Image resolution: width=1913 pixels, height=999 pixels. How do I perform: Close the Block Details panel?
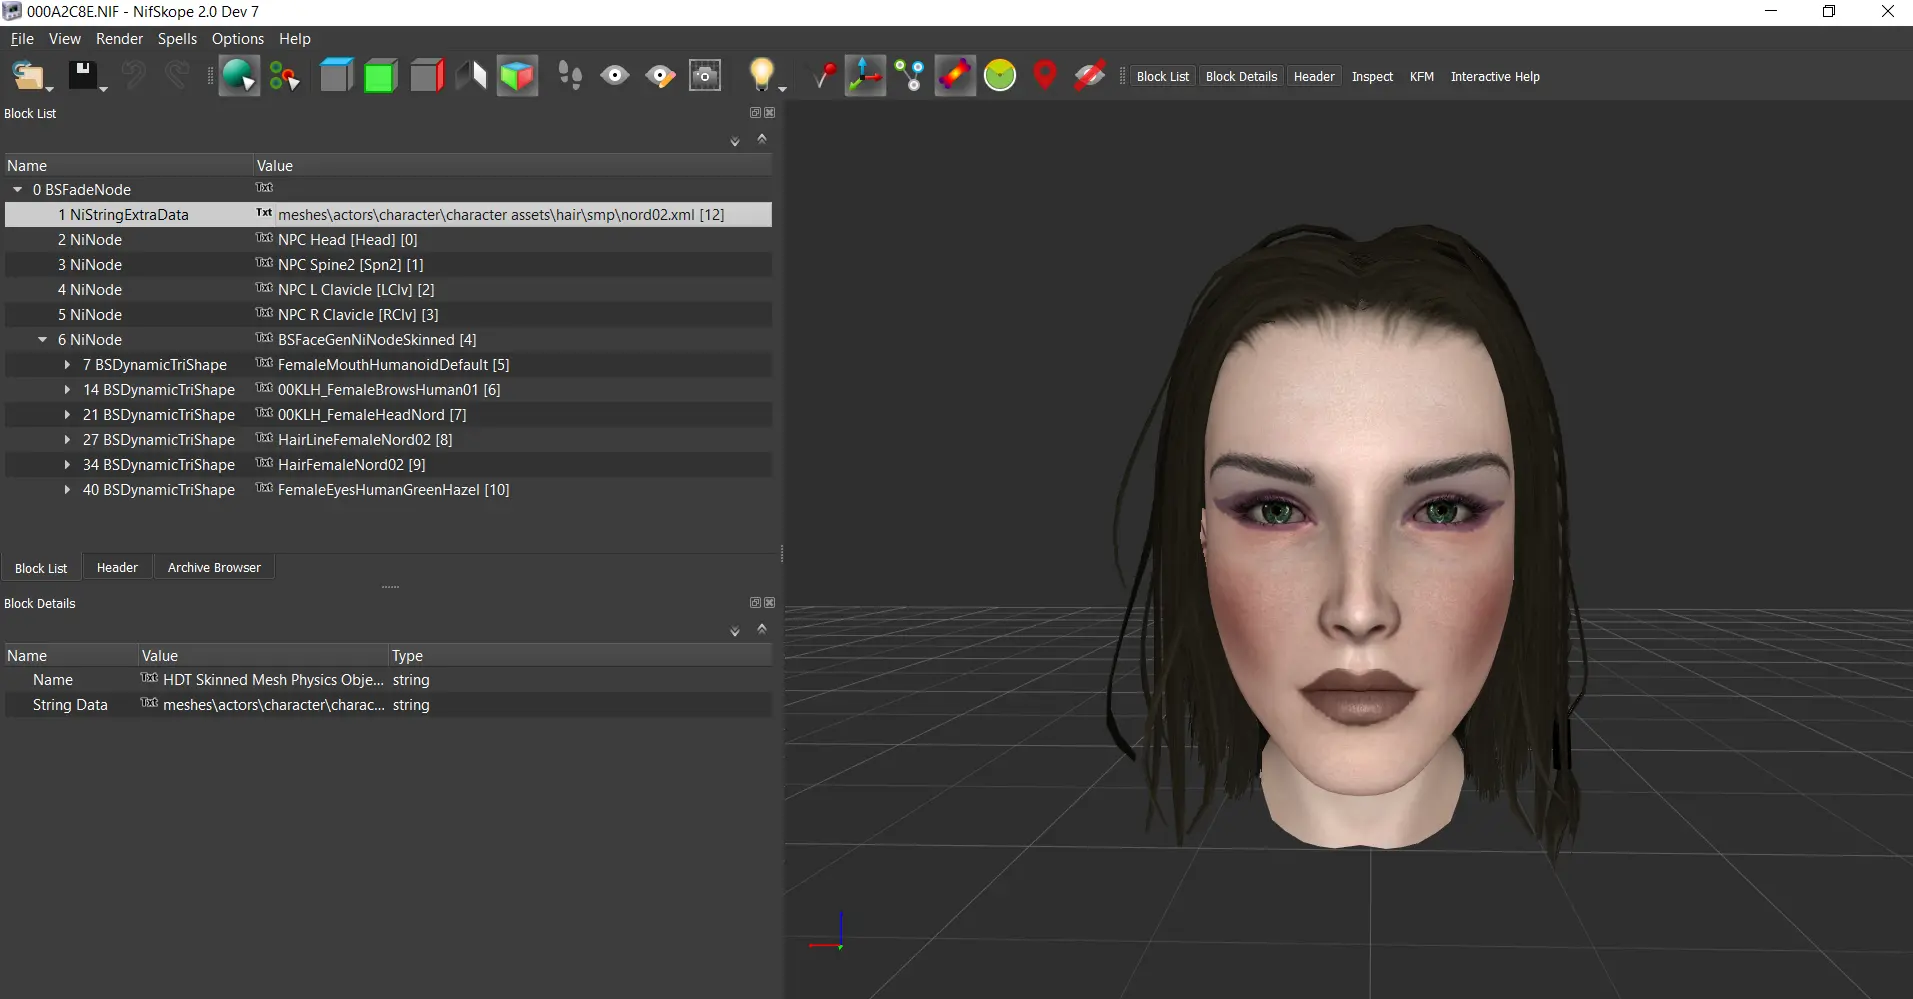[x=770, y=603]
